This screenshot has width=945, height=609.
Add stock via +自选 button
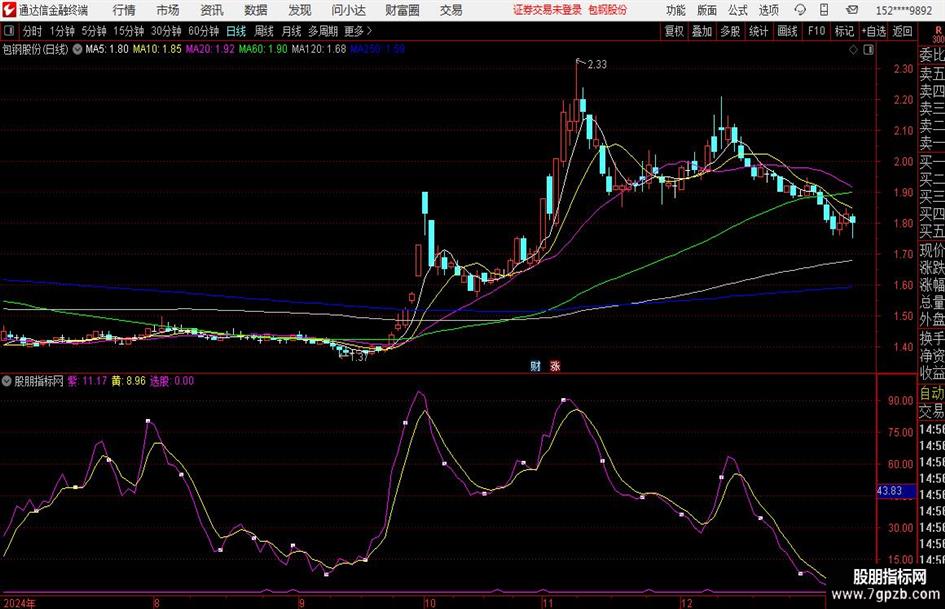tap(874, 31)
